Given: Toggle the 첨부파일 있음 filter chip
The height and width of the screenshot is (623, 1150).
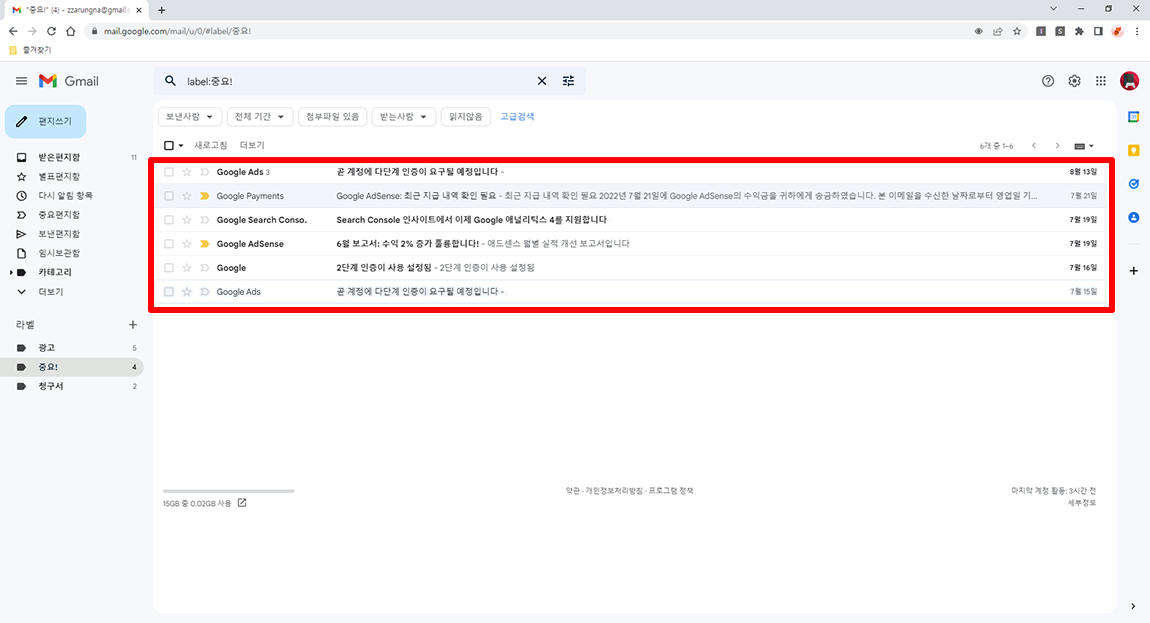Looking at the screenshot, I should coord(332,117).
